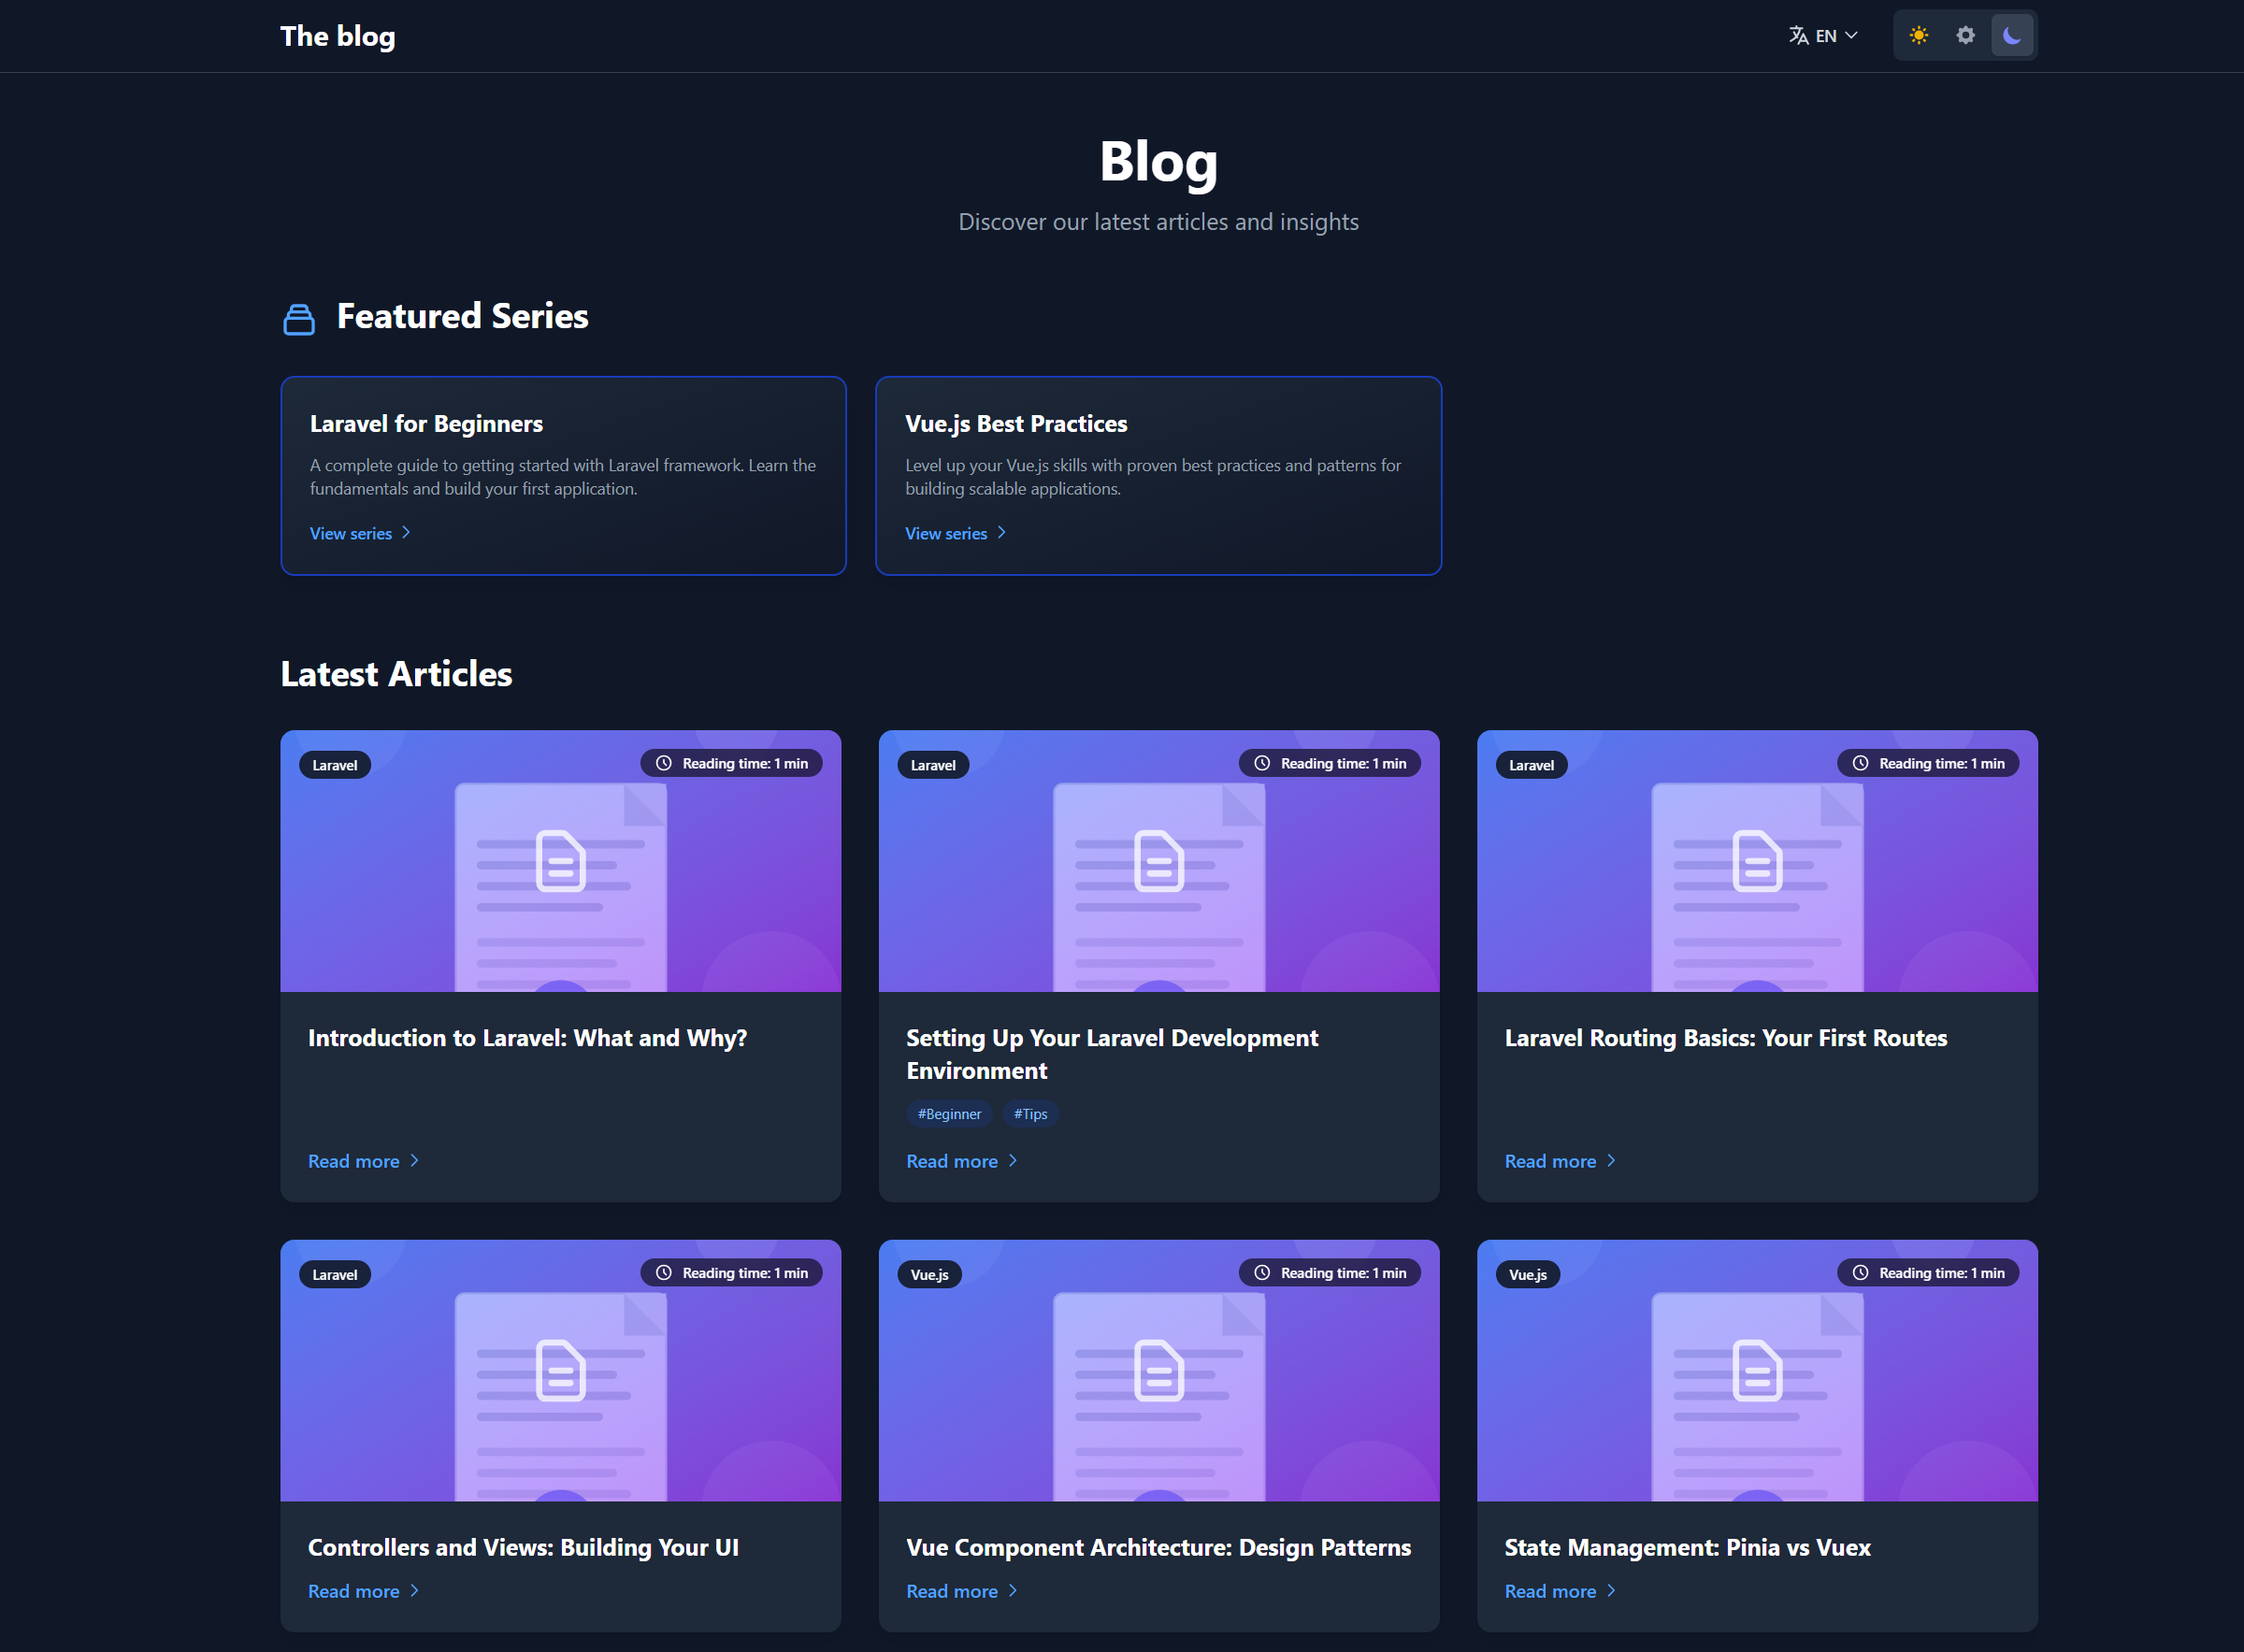Click the Featured Series stack icon
Viewport: 2244px width, 1652px height.
299,319
